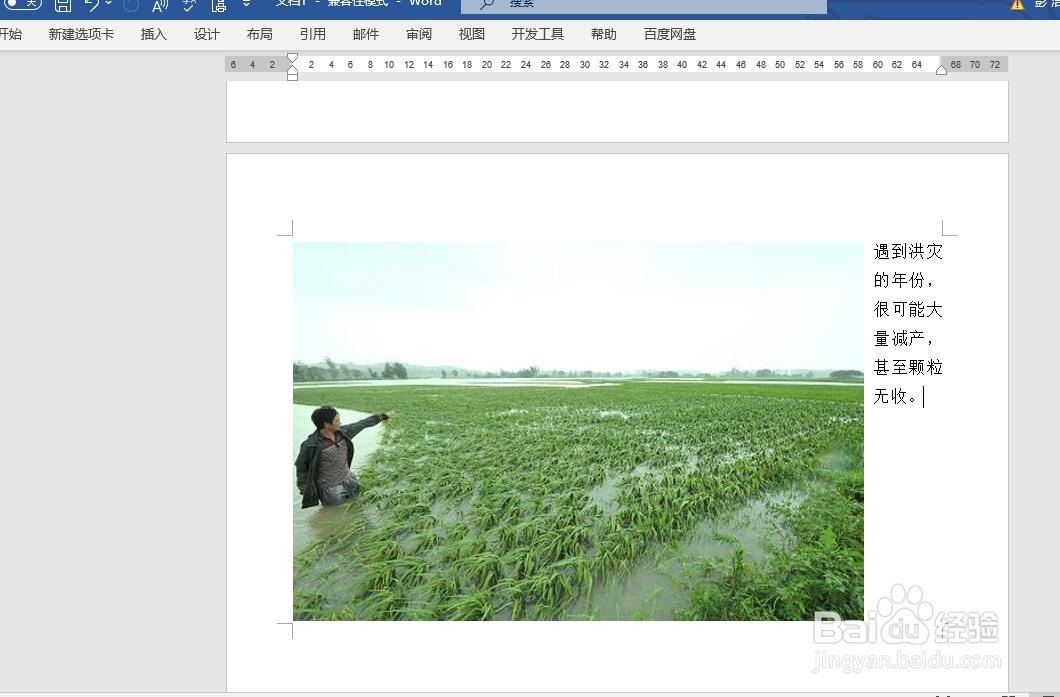Place cursor after 无收。
Screen dimensions: 1060x697
click(x=923, y=396)
